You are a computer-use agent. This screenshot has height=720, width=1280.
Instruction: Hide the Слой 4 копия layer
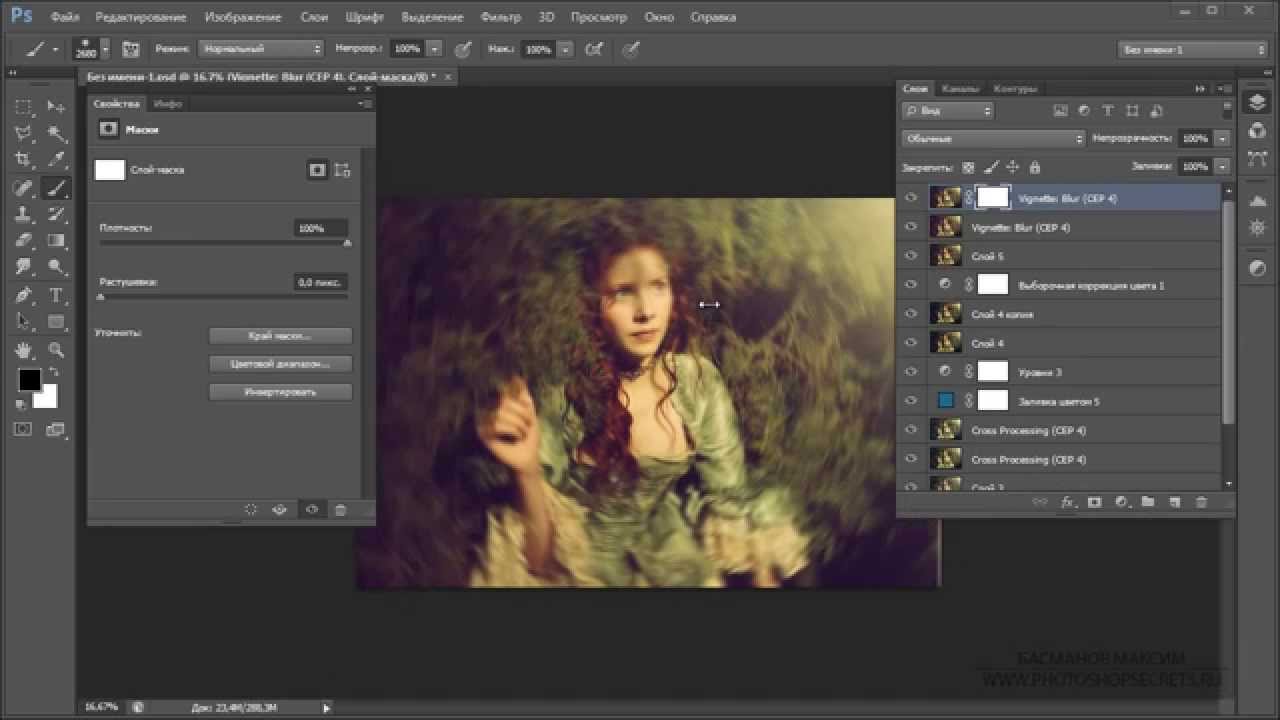[910, 314]
